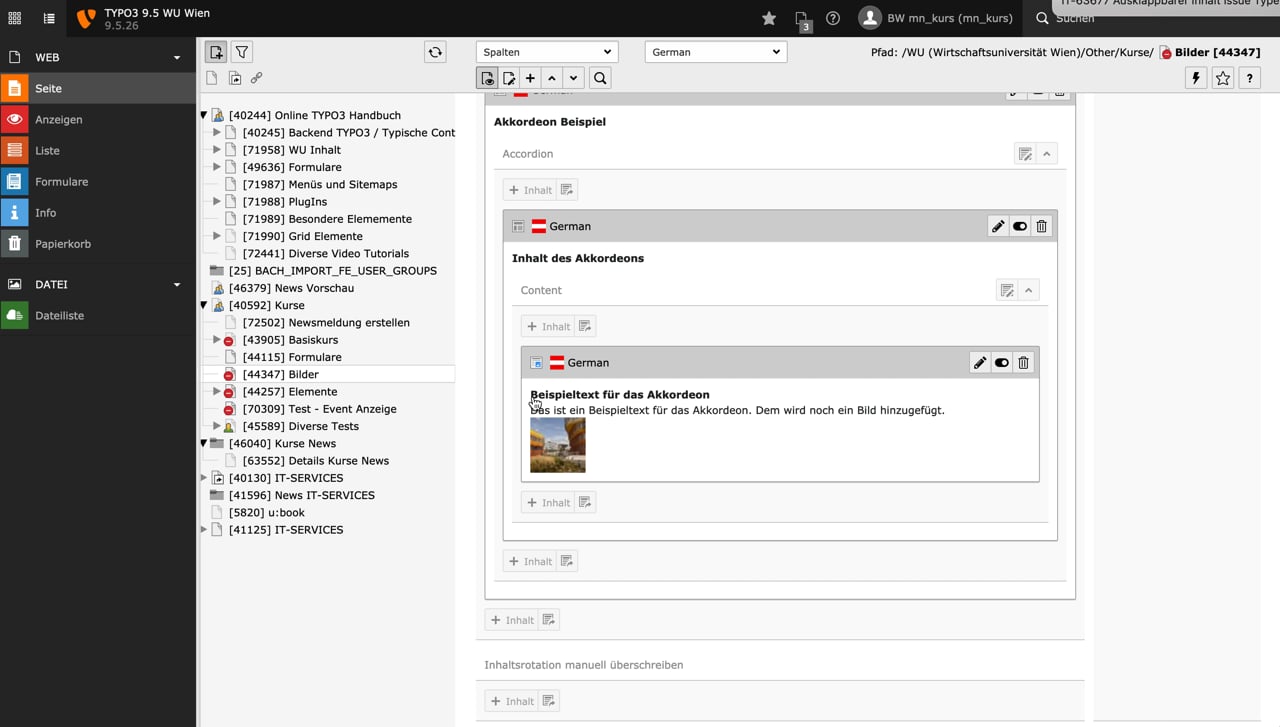Open the page tree filter

(242, 52)
